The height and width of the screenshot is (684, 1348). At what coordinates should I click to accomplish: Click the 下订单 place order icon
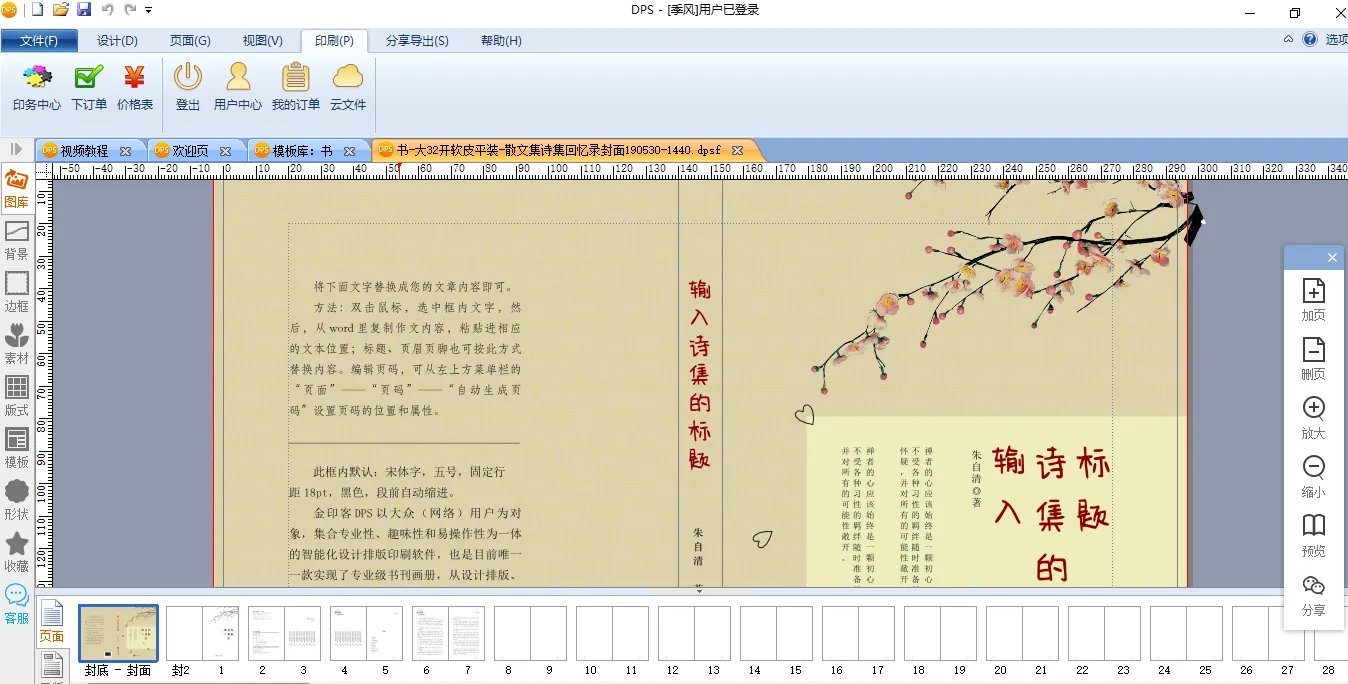(x=89, y=86)
